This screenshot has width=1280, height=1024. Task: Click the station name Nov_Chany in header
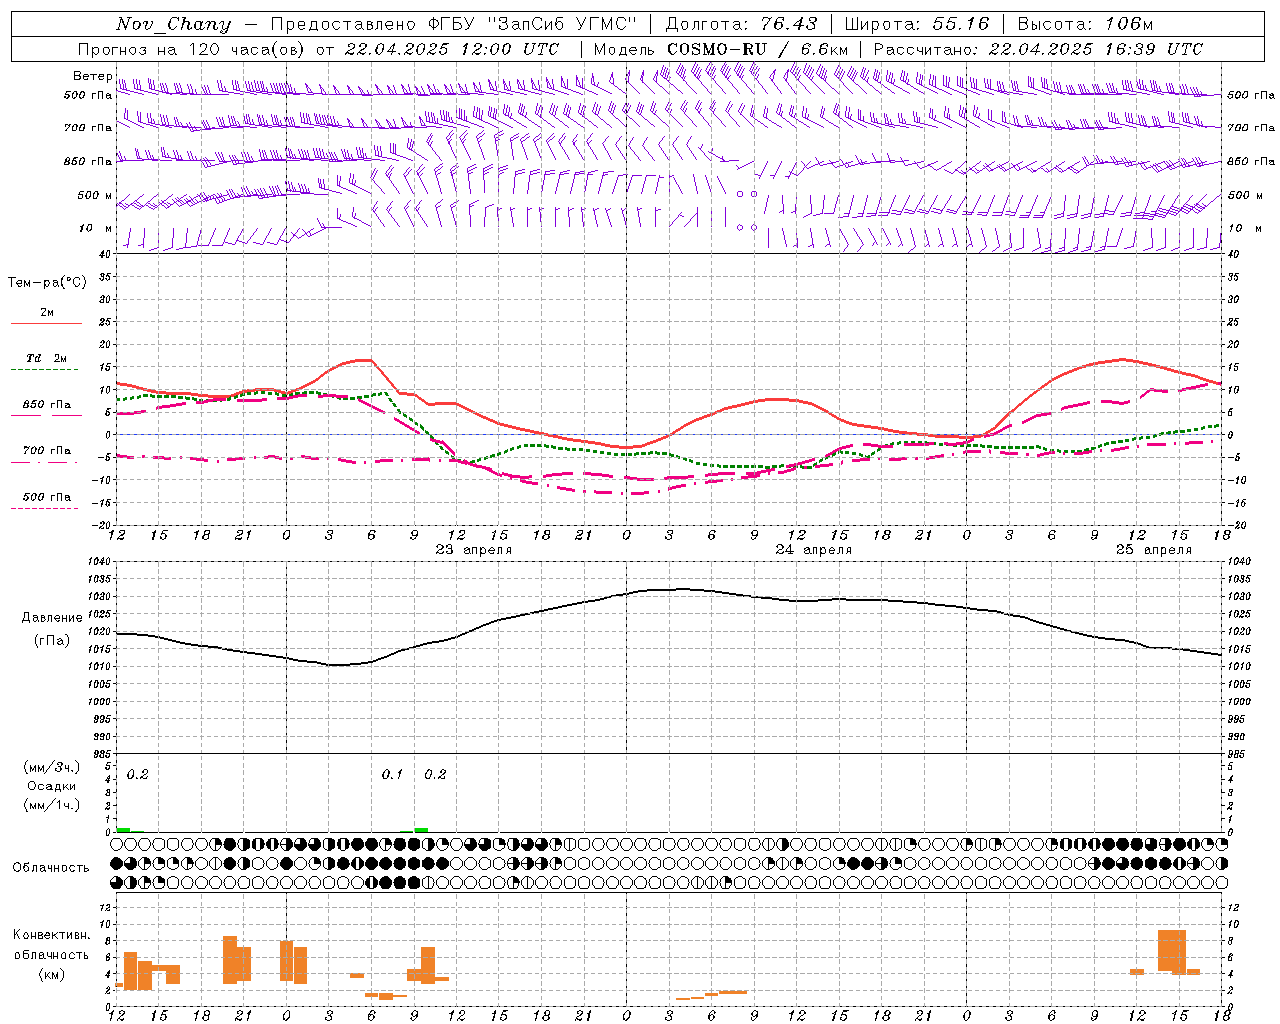tap(173, 24)
